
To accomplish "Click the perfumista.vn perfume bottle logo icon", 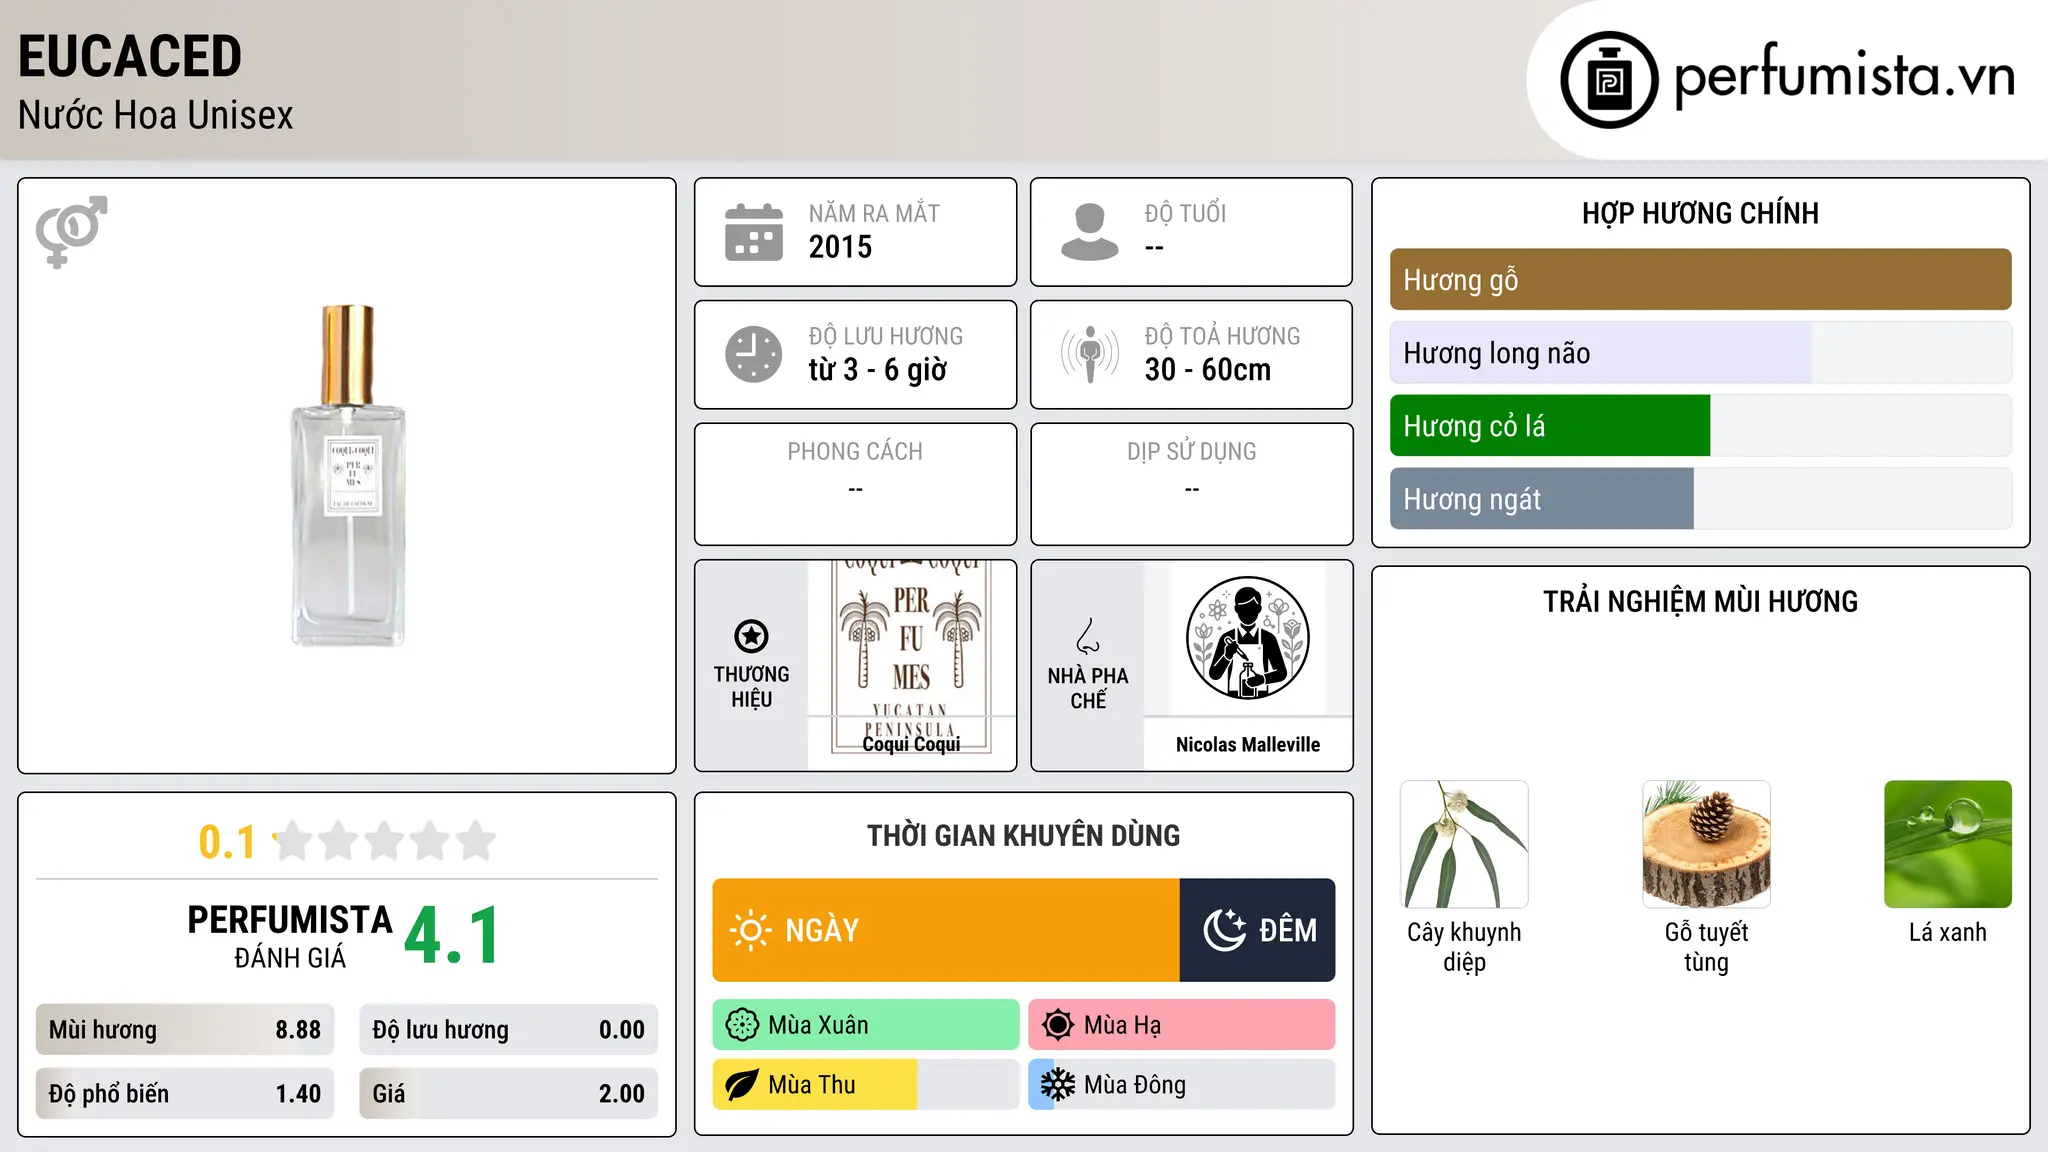I will [1609, 80].
